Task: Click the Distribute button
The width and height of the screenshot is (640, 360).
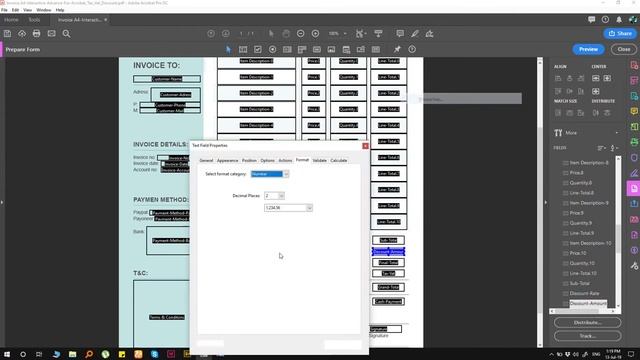Action: coord(587,322)
